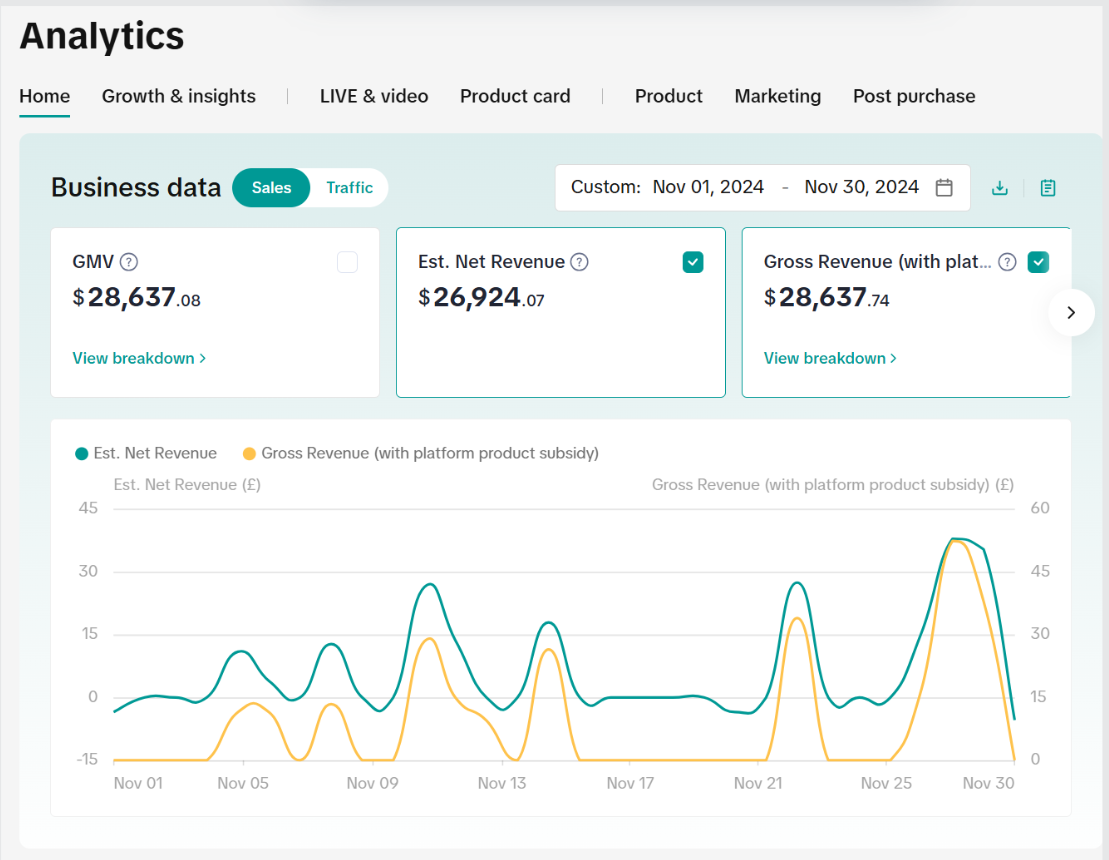Screen dimensions: 1109x860
Task: Expand GMV View breakdown
Action: click(139, 358)
